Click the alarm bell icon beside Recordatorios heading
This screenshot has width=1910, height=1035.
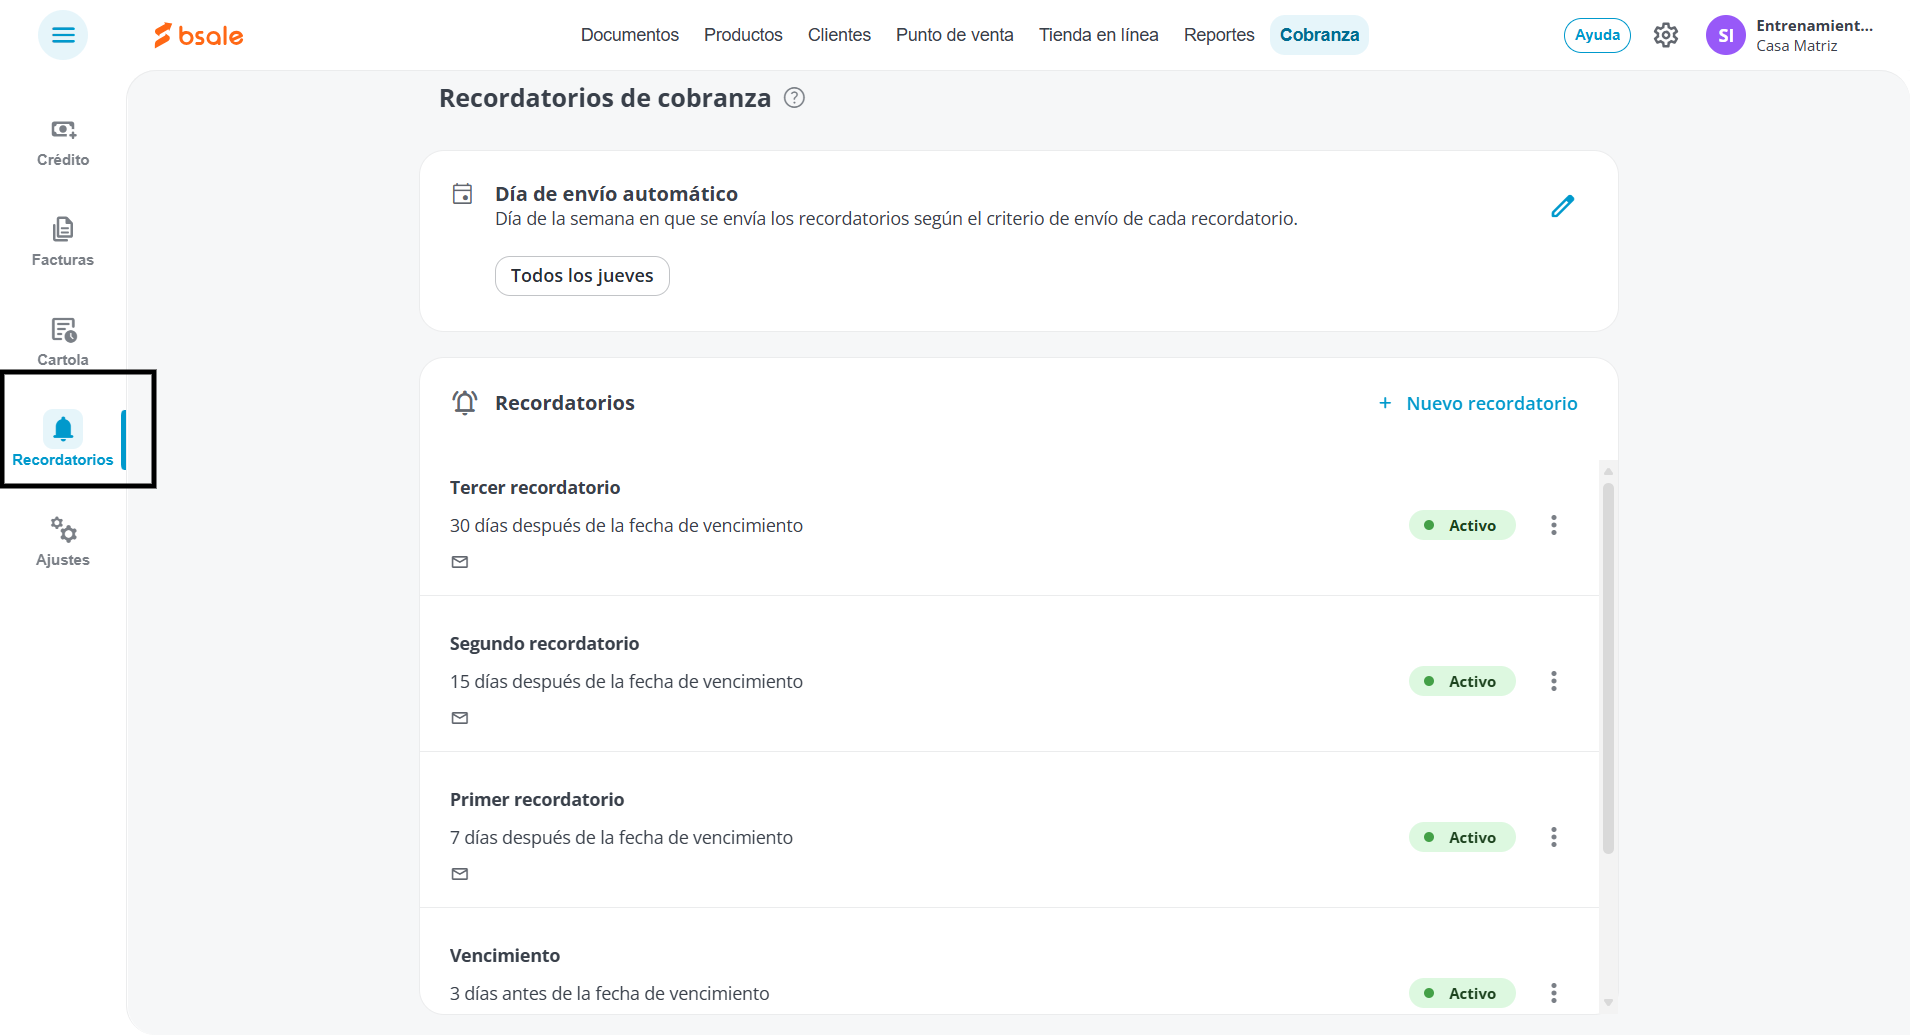pyautogui.click(x=464, y=403)
